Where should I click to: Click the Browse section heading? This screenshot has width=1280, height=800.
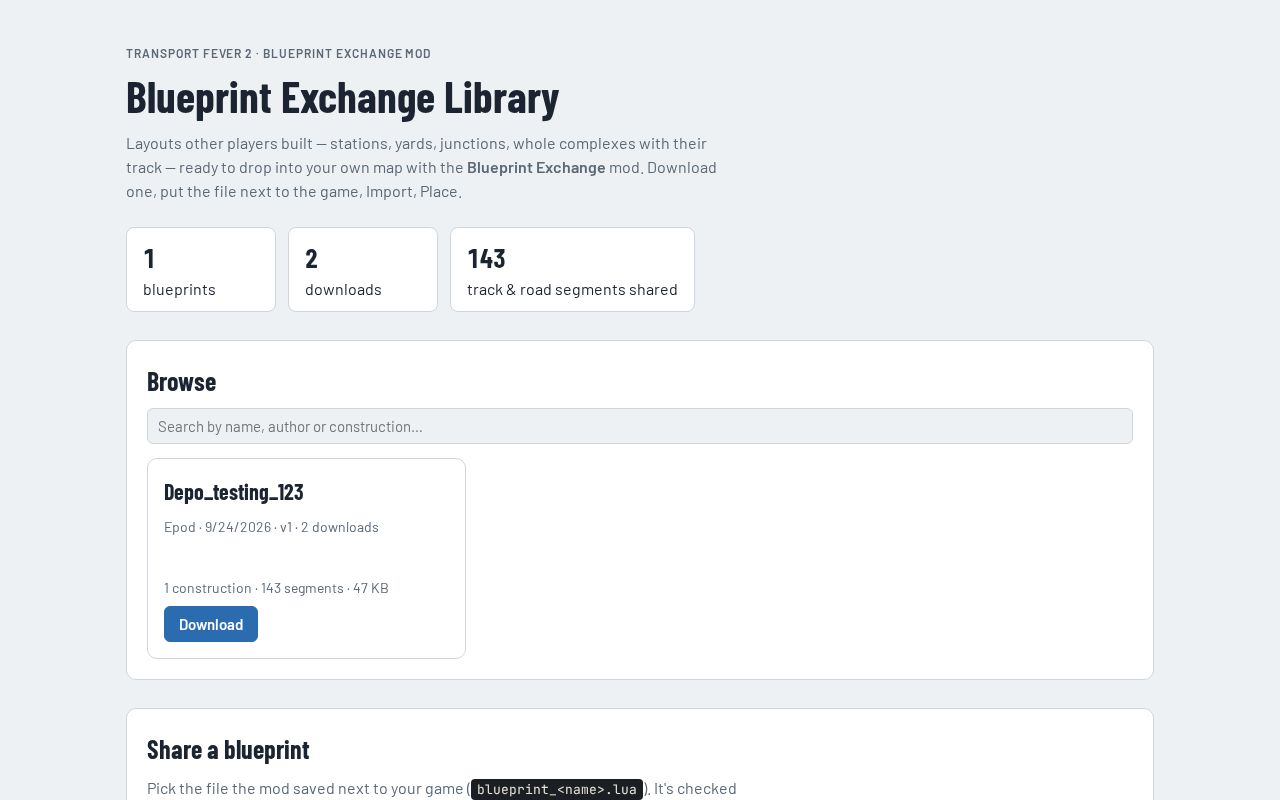tap(181, 381)
